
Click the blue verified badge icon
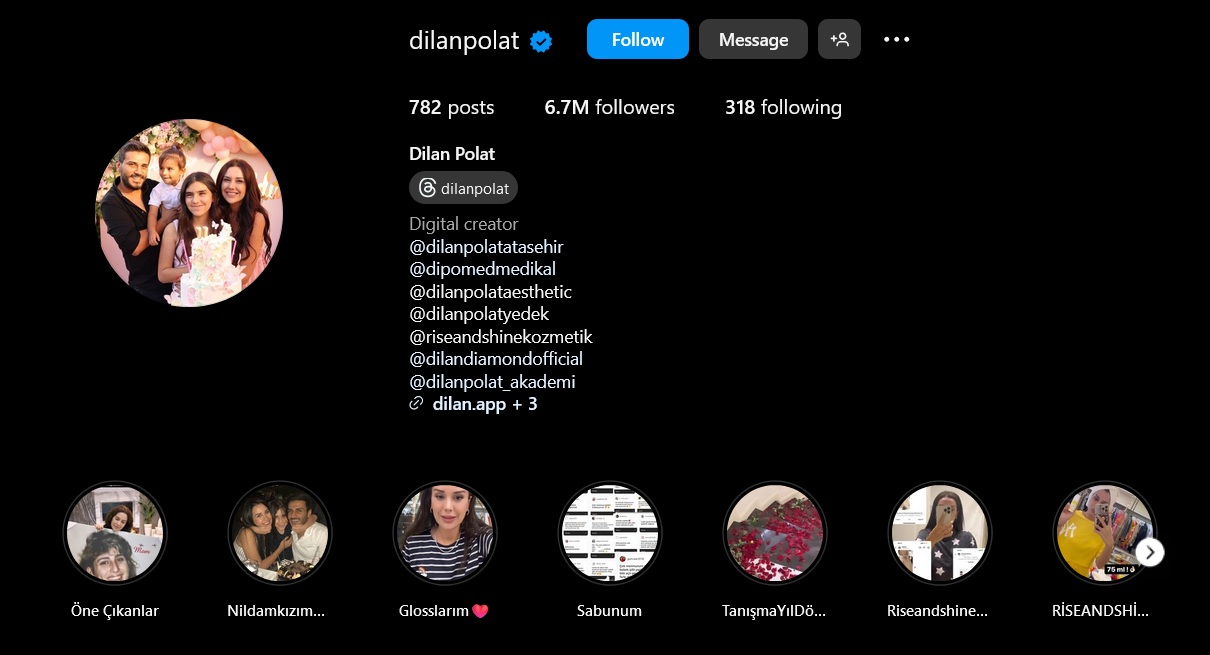click(541, 41)
